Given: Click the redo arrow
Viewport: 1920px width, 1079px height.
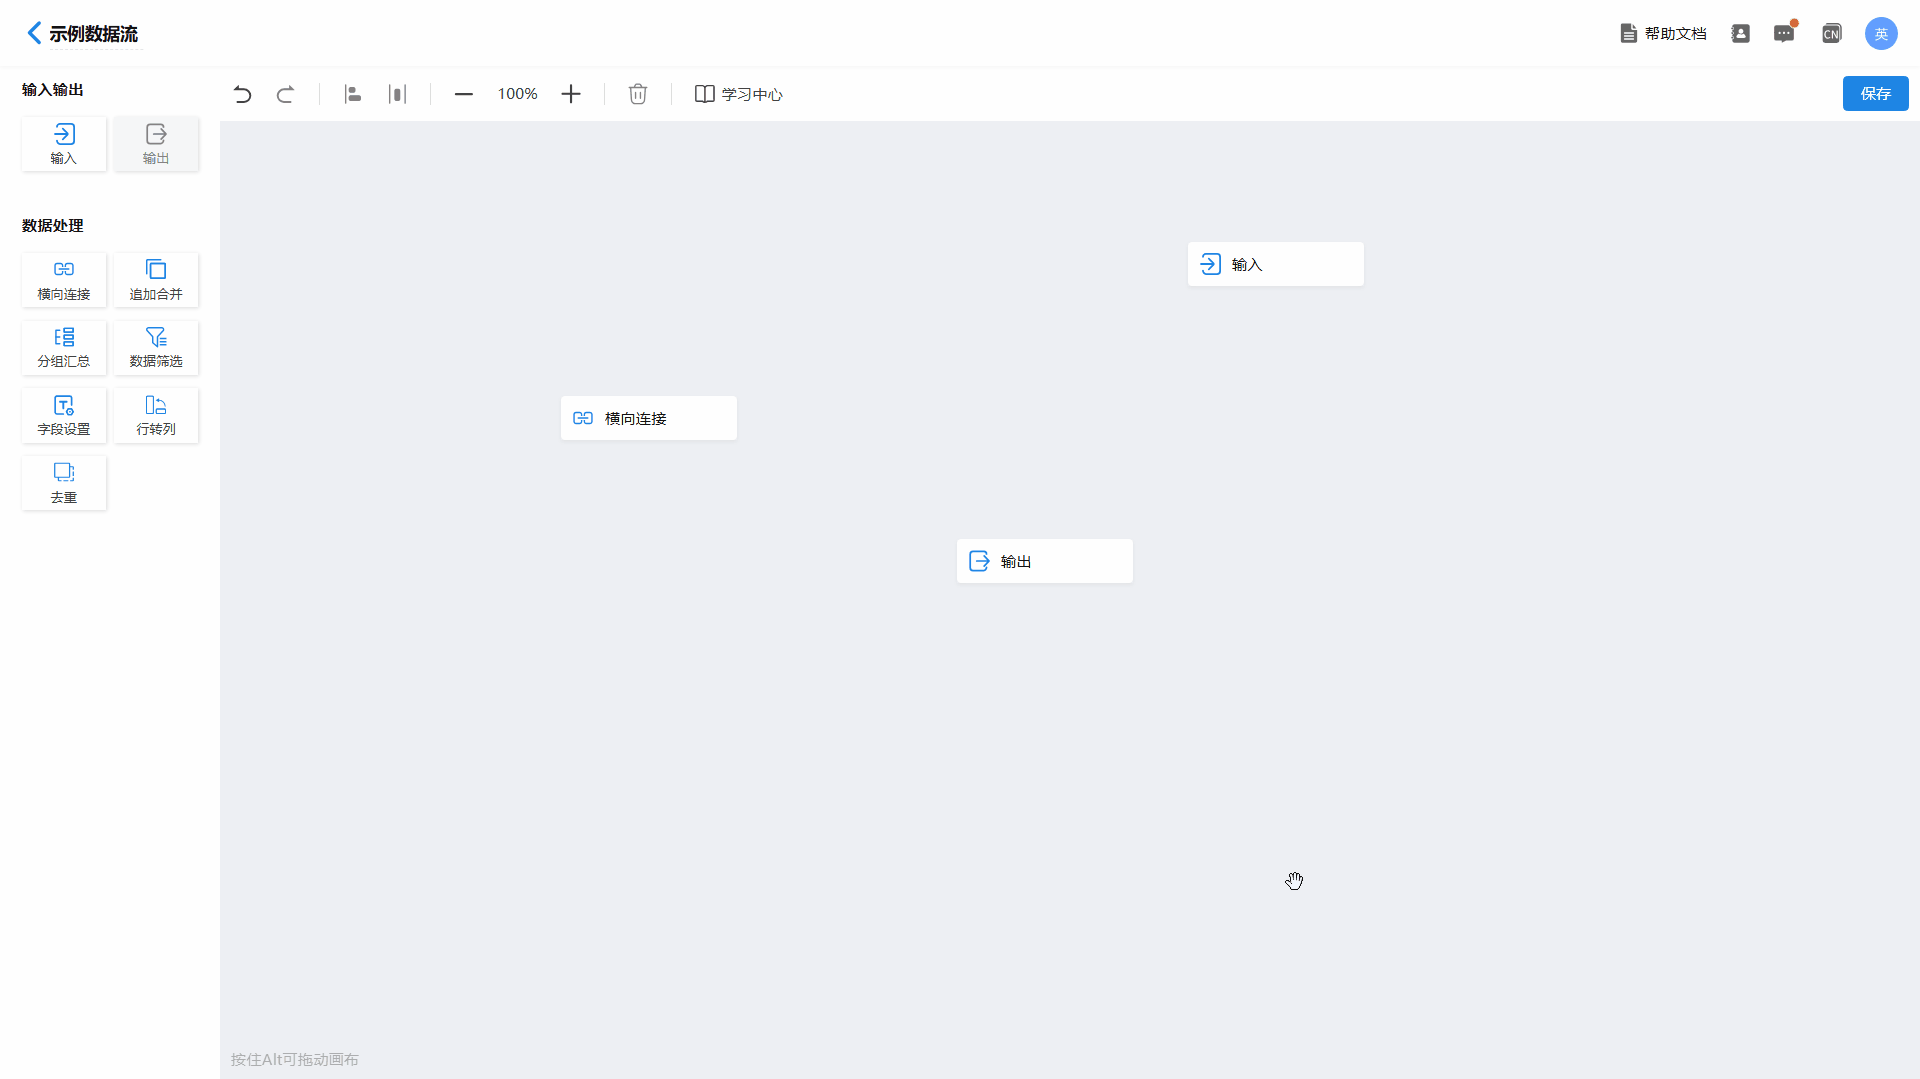Looking at the screenshot, I should click(285, 94).
